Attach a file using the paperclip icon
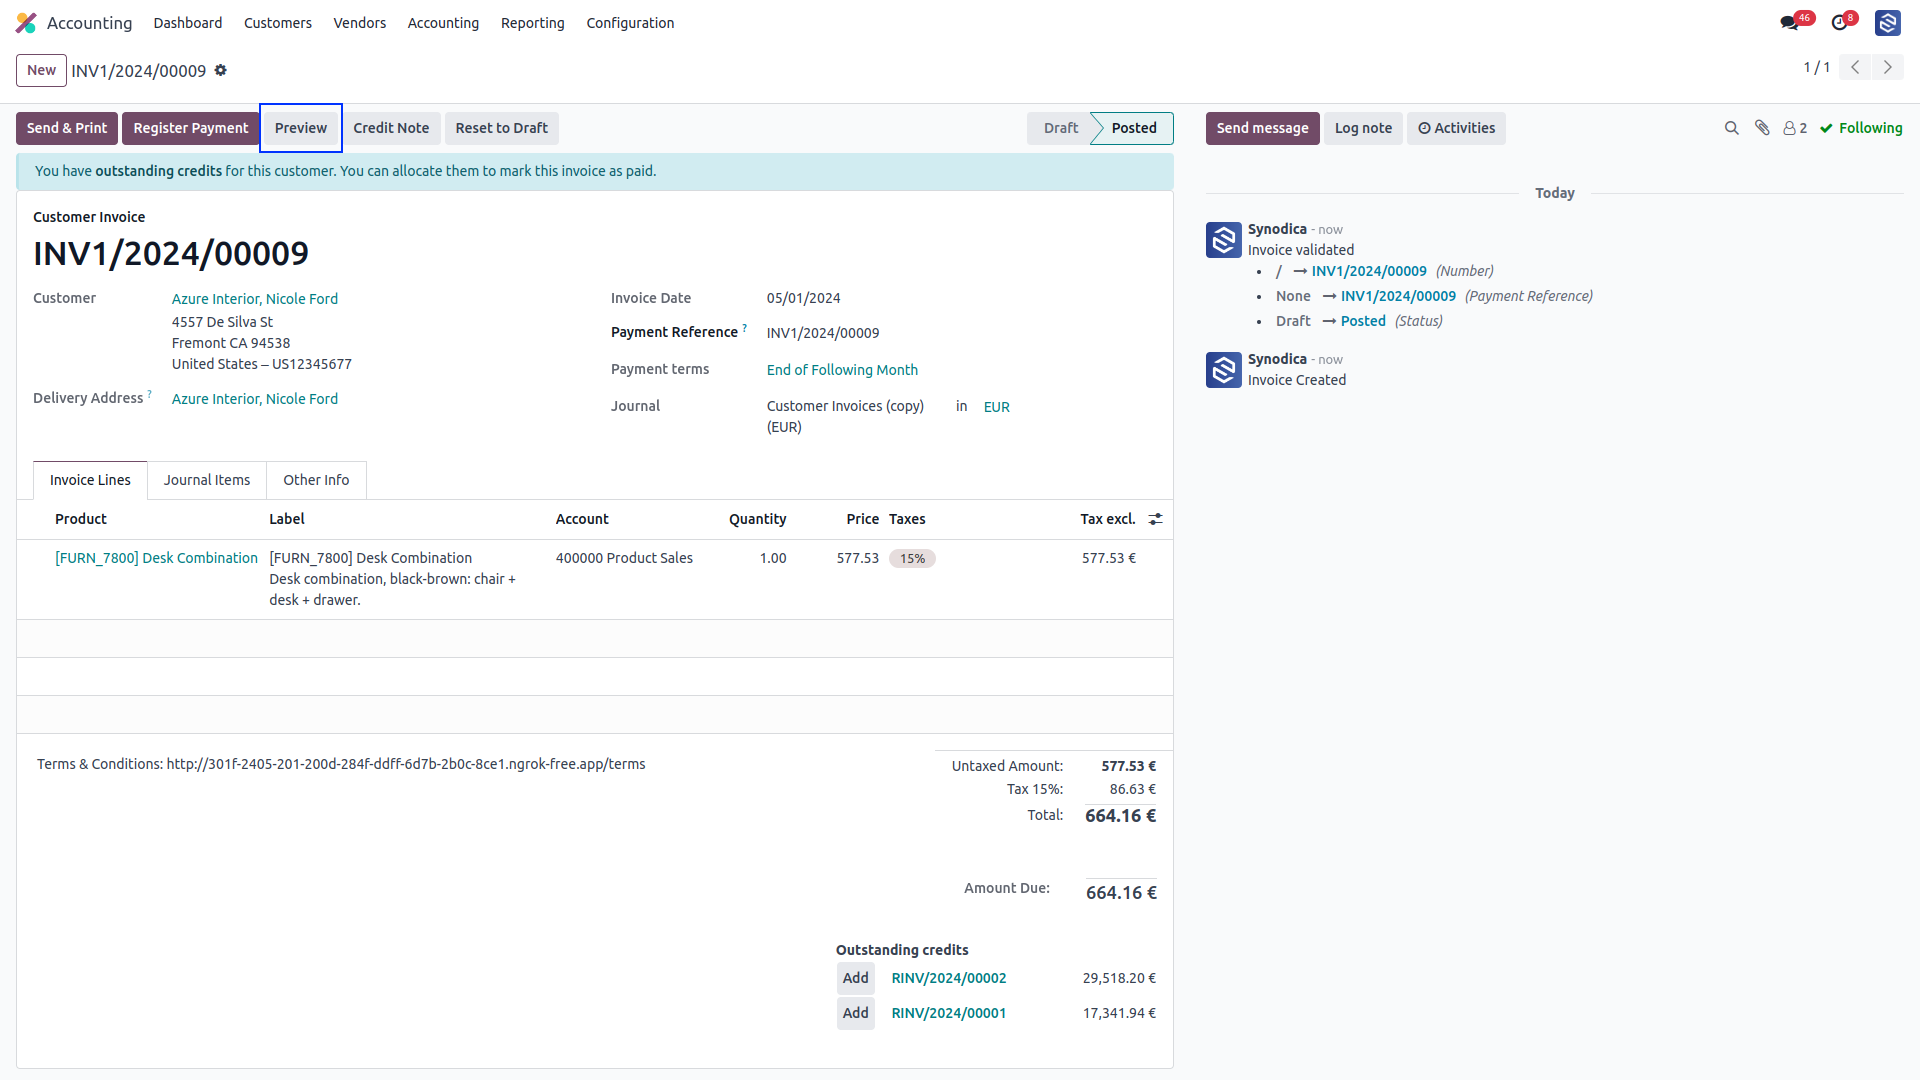 (1763, 128)
